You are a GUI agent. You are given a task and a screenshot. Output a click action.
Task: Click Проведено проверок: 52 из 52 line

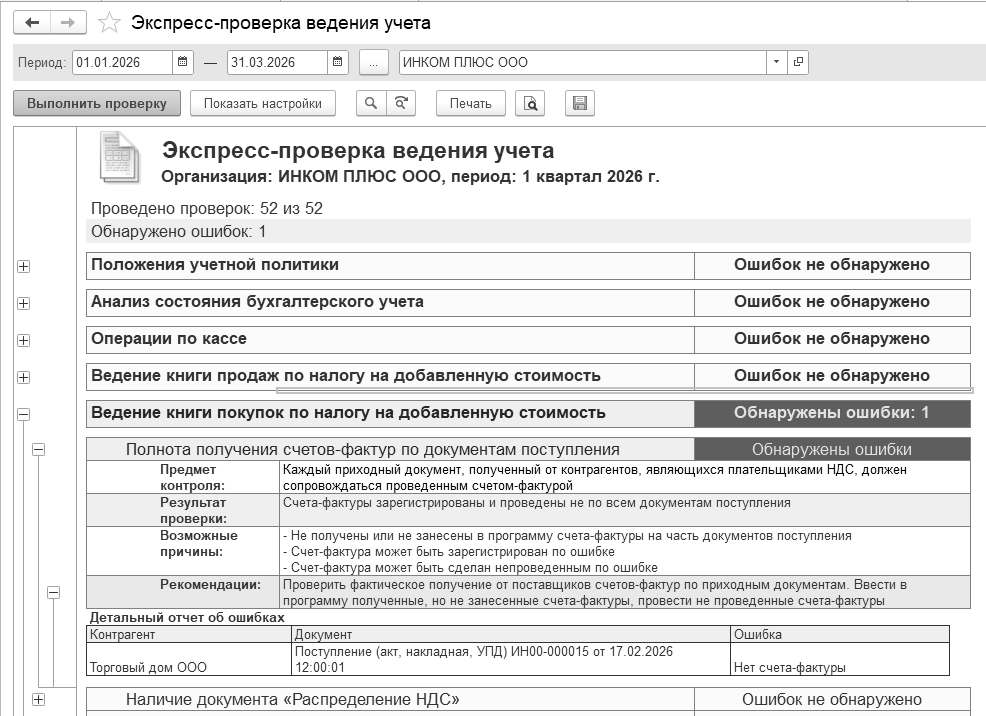point(207,209)
